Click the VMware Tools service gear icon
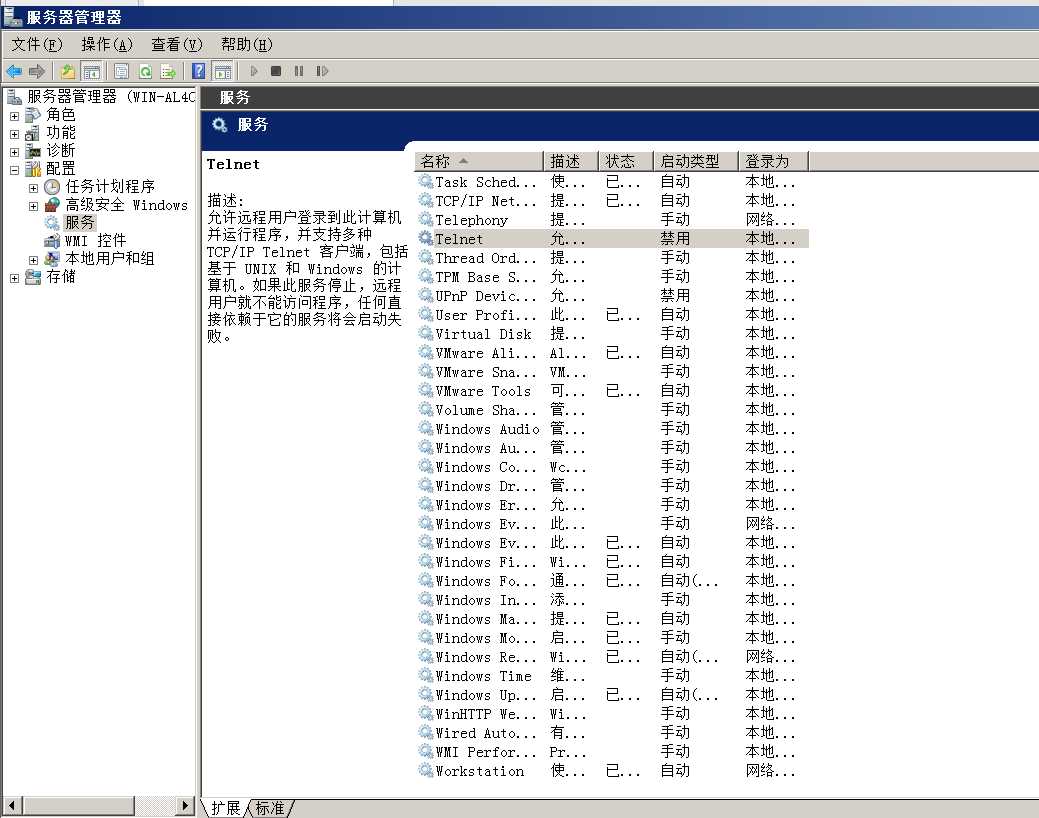Image resolution: width=1039 pixels, height=818 pixels. (x=425, y=390)
